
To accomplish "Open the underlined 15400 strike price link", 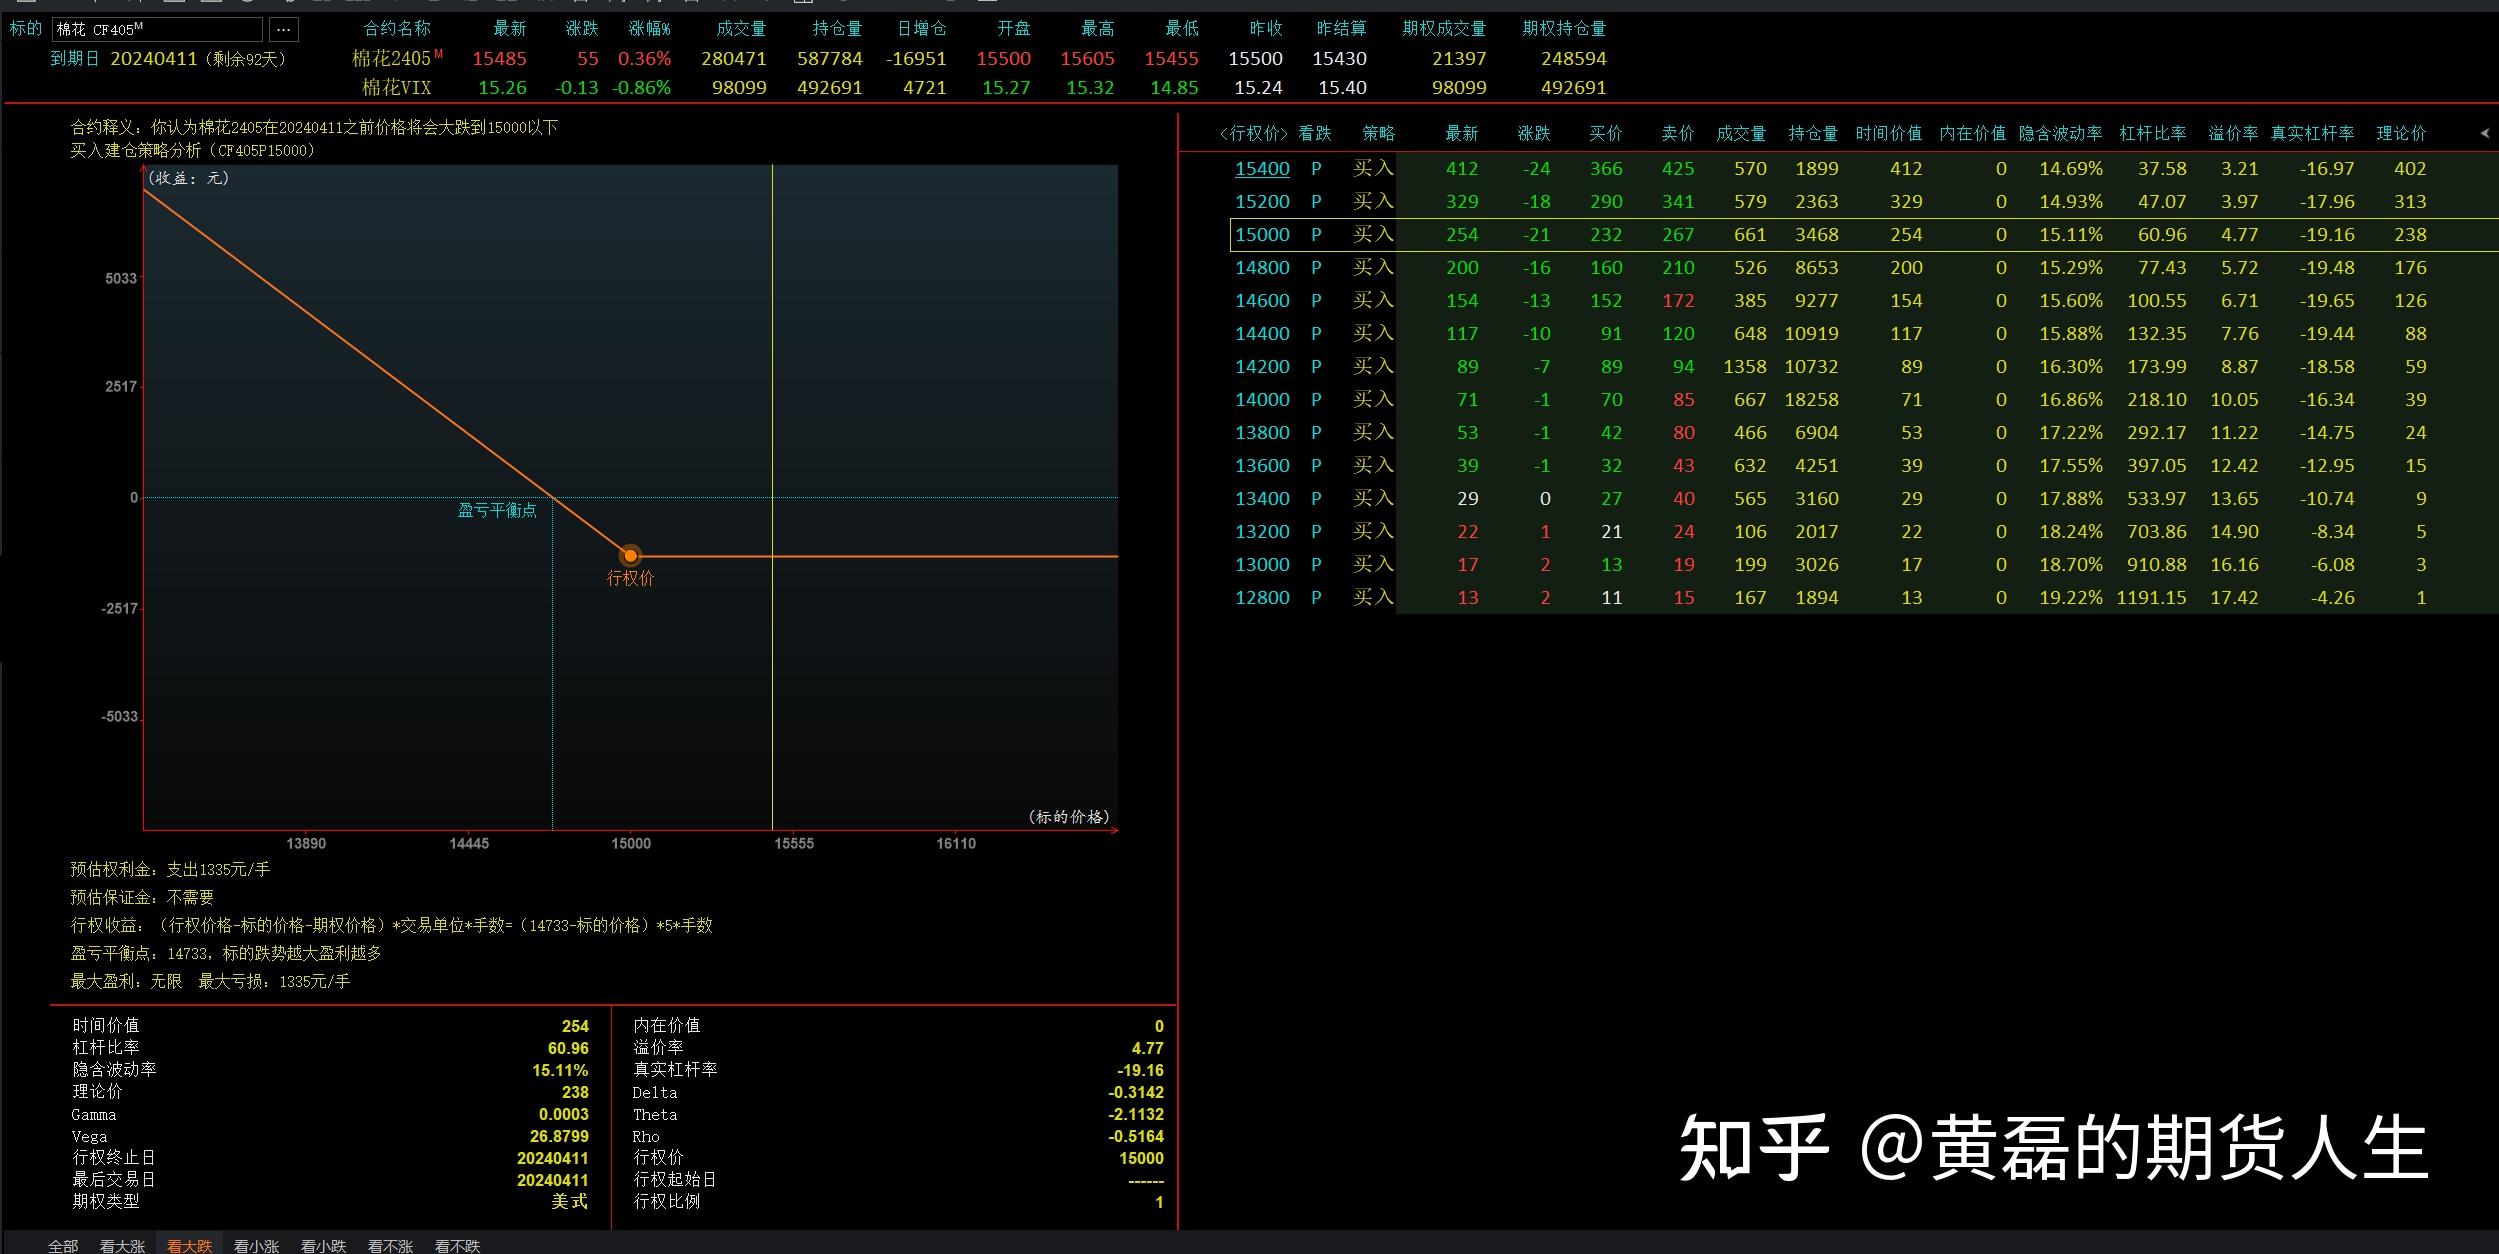I will coord(1262,169).
